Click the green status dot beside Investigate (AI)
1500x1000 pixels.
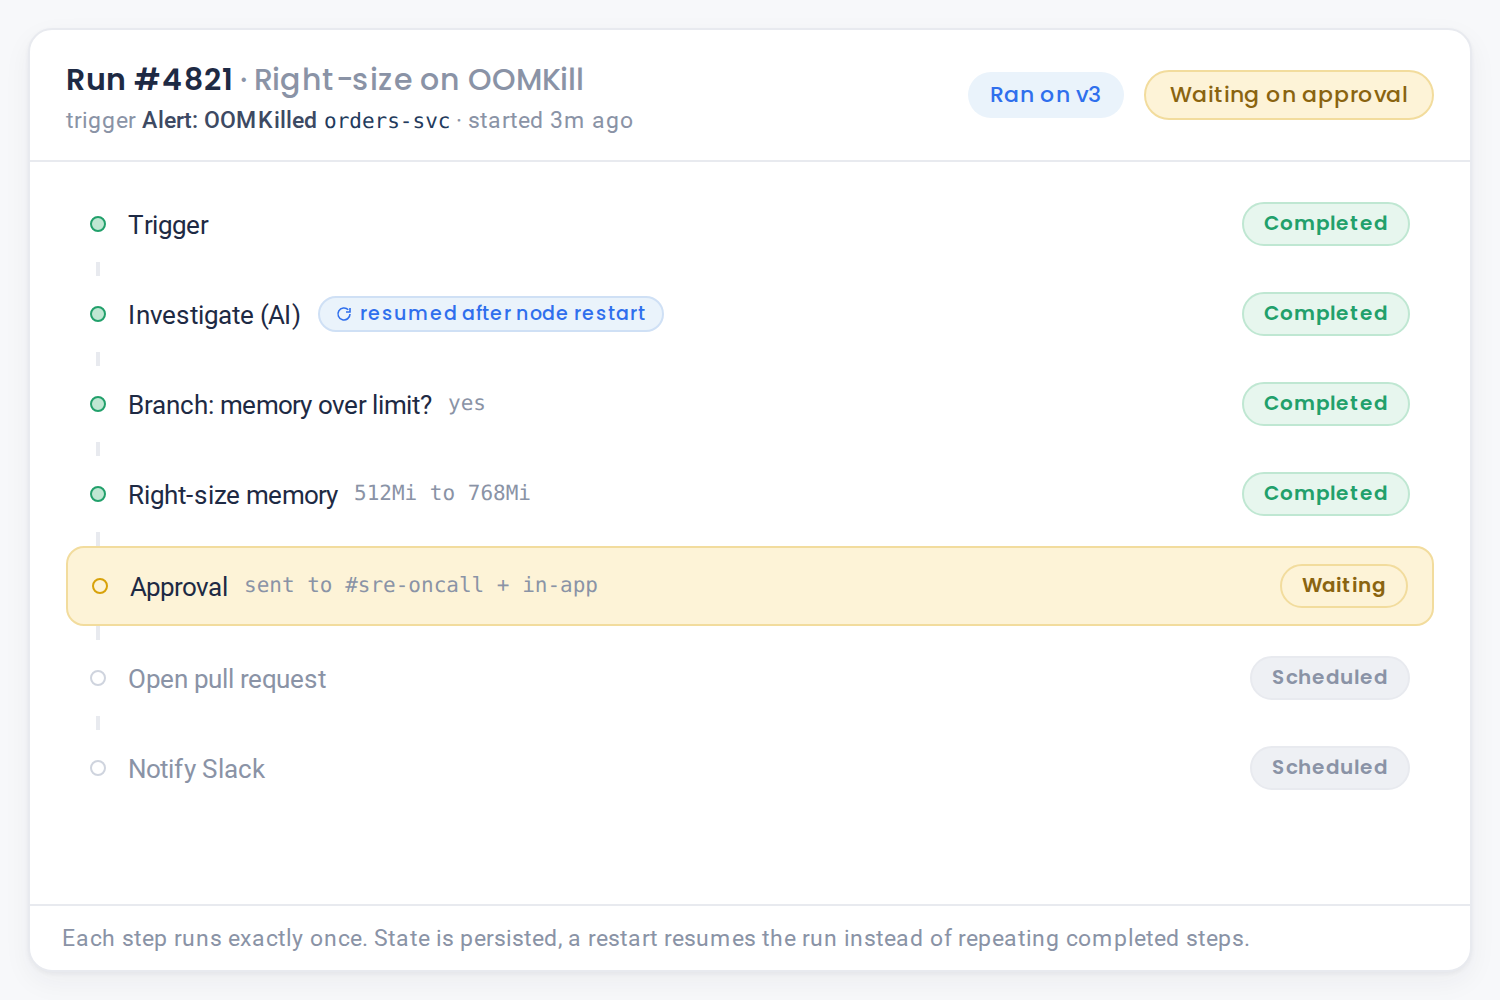[x=98, y=314]
